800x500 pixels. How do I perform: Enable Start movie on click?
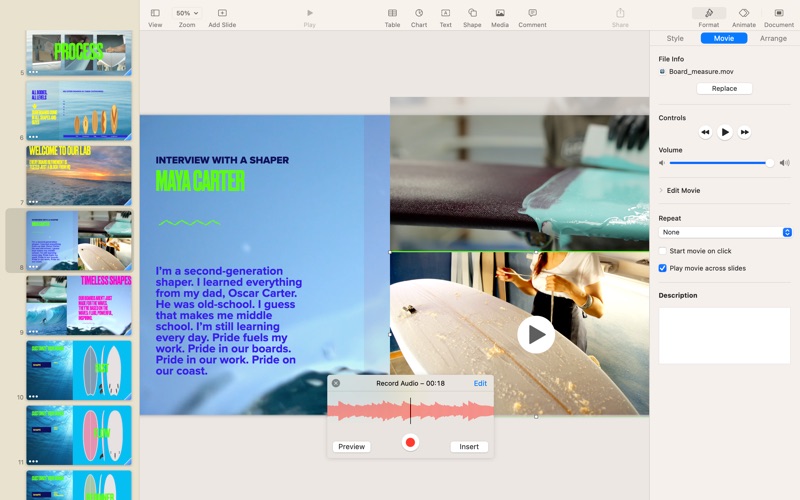[663, 251]
